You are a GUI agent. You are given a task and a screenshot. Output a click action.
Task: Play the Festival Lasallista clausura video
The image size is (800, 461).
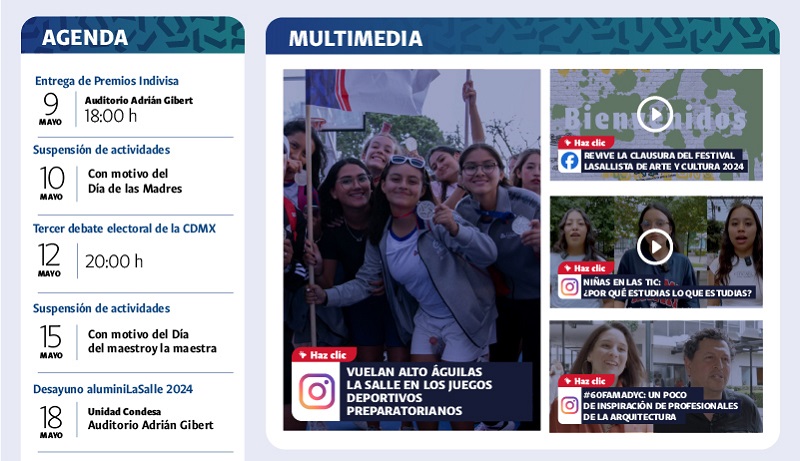pos(655,113)
